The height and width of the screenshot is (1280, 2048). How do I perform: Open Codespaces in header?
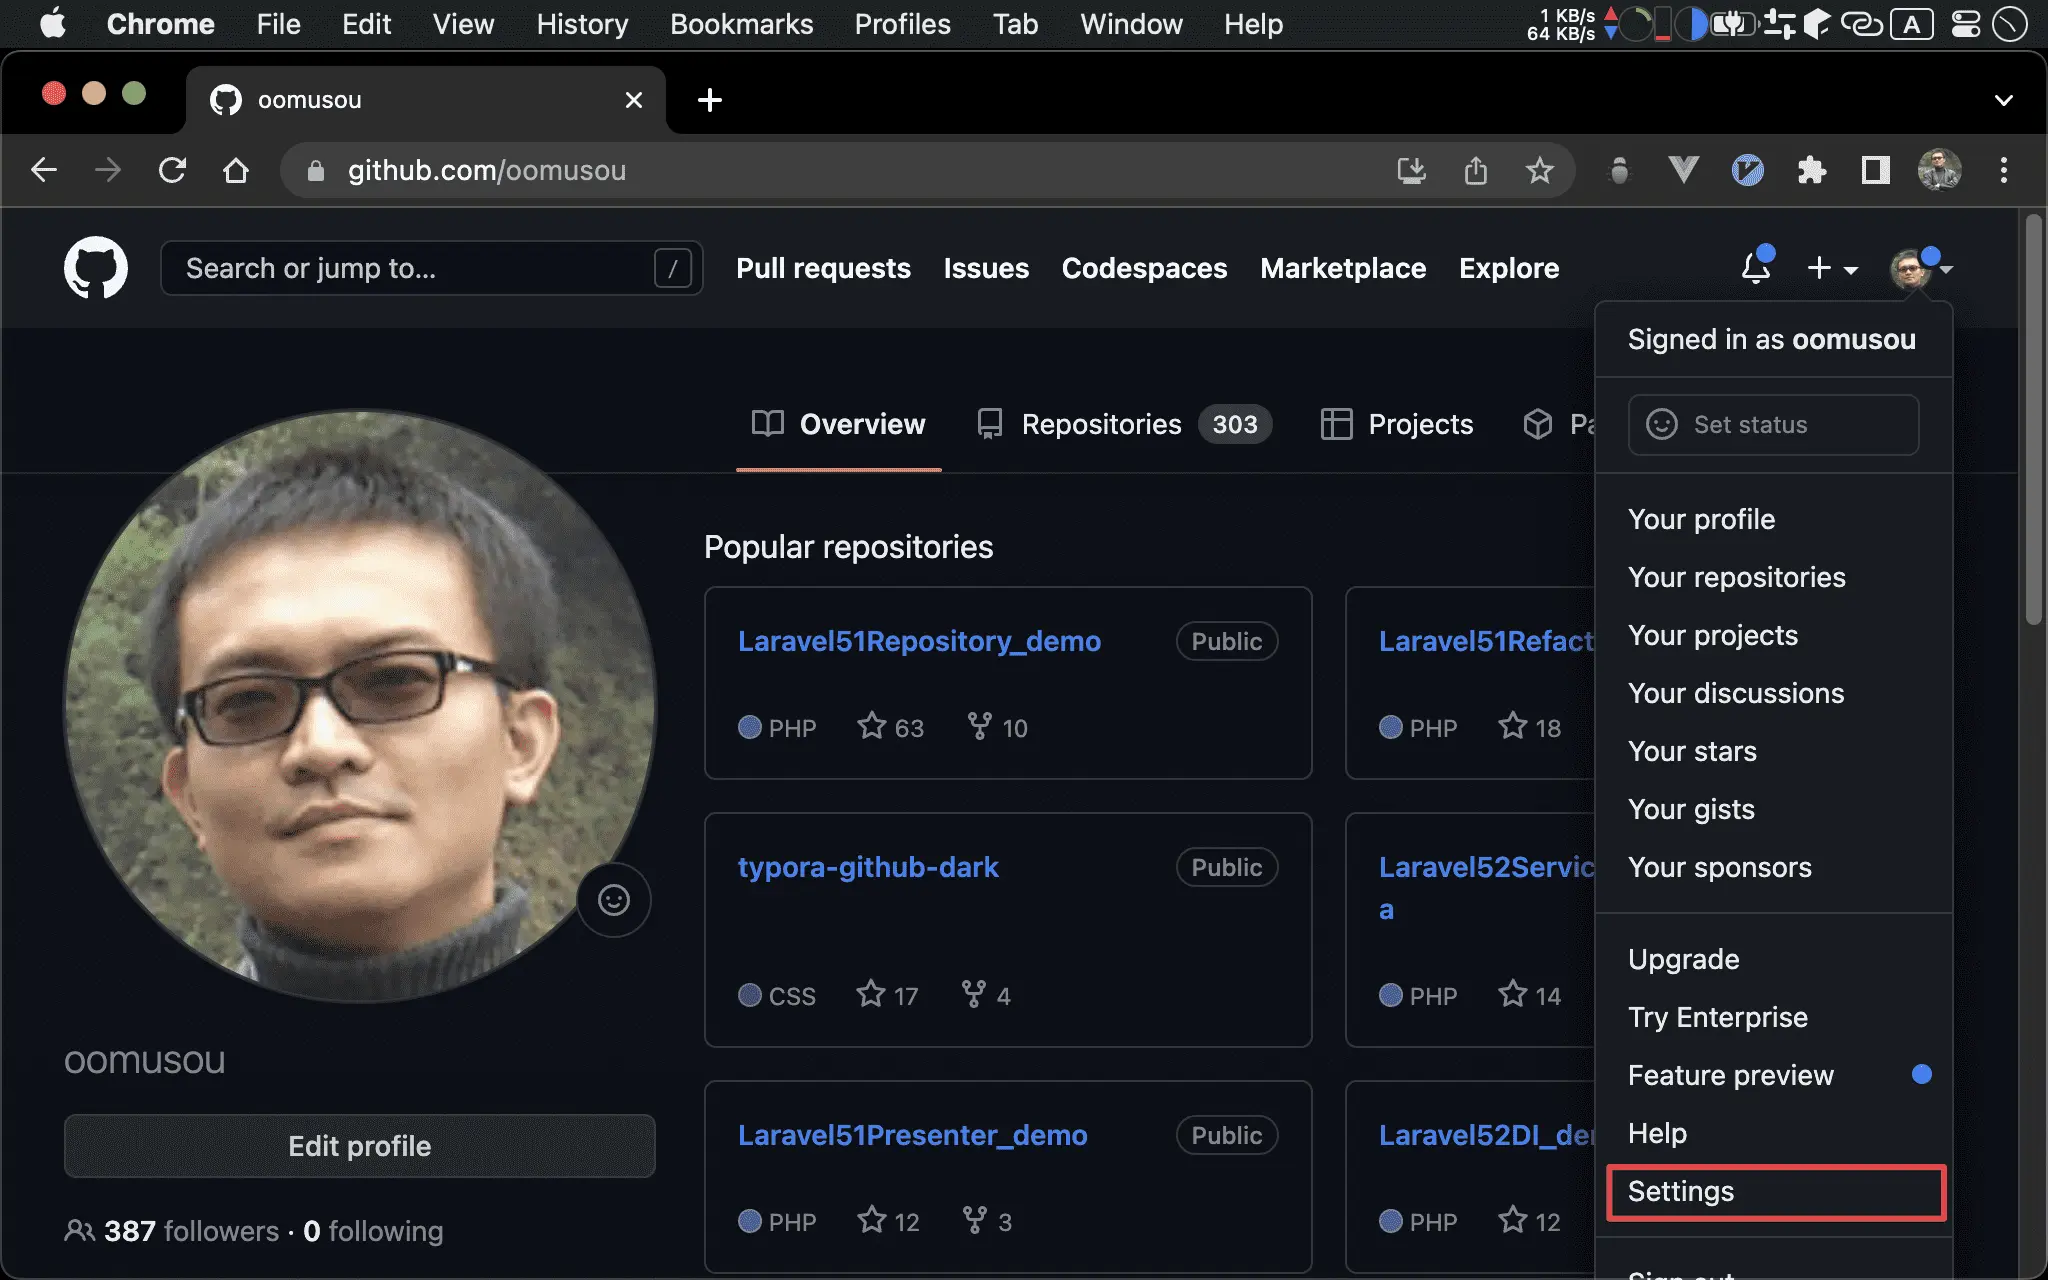(1144, 268)
